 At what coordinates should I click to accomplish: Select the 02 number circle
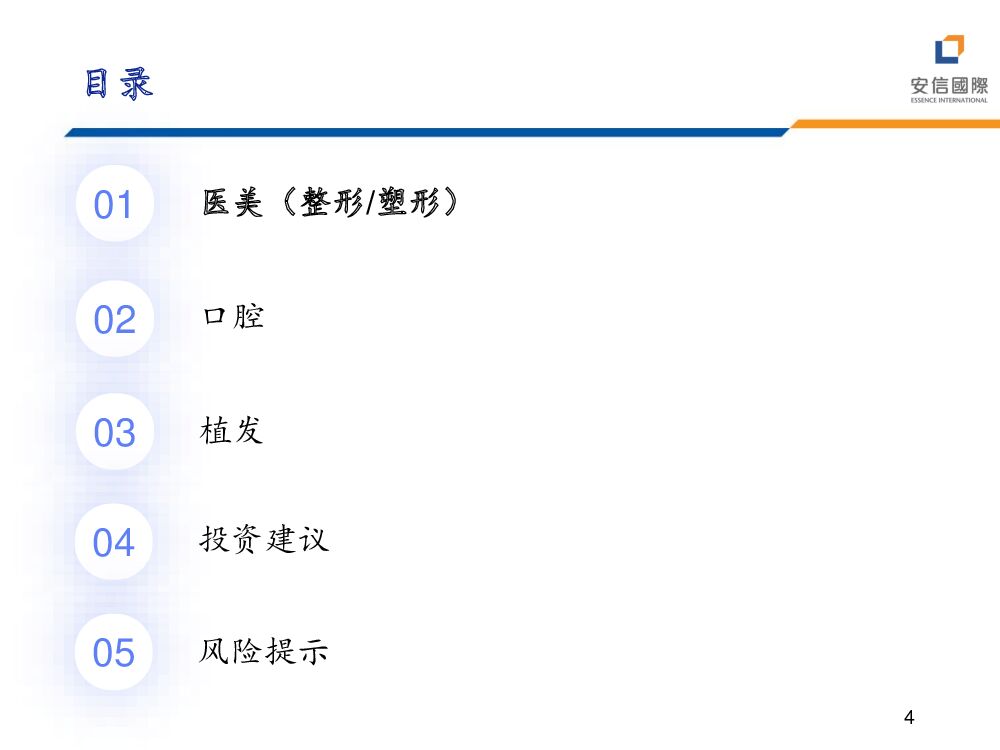click(x=113, y=320)
